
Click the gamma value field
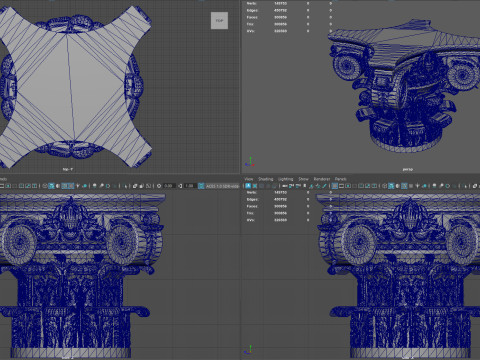click(190, 186)
